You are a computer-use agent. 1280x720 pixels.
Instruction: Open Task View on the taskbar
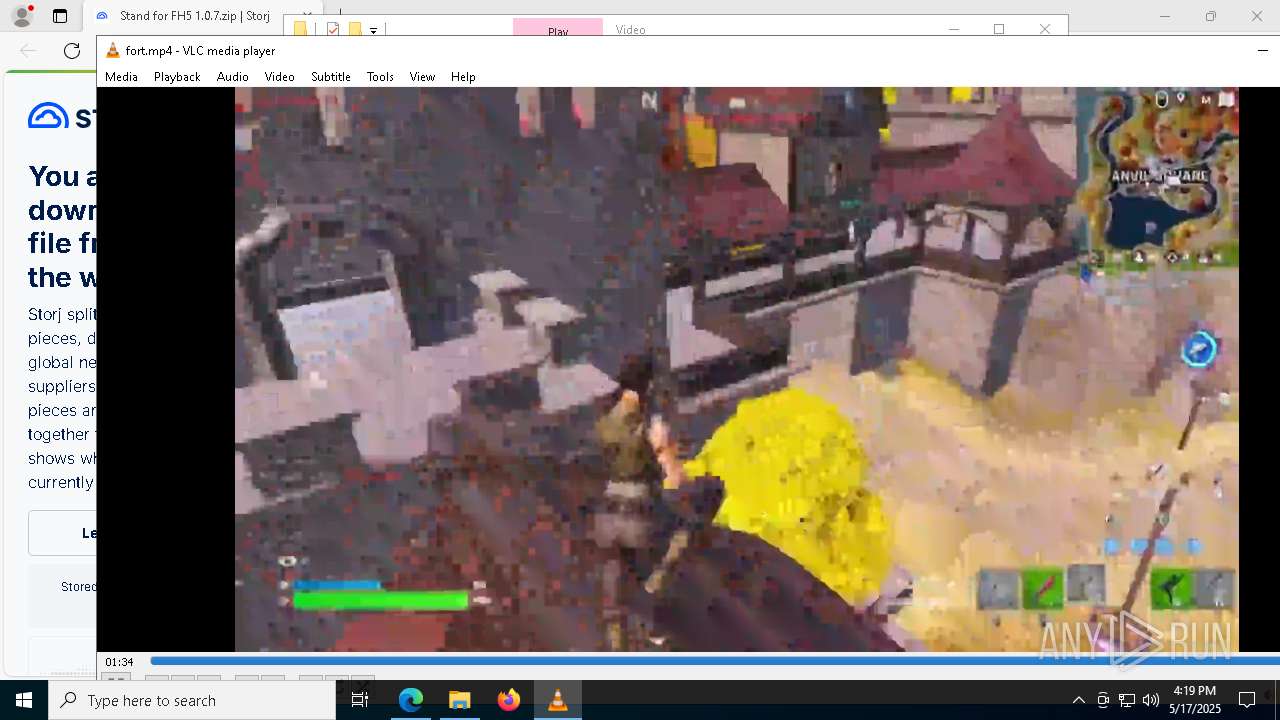click(x=360, y=700)
